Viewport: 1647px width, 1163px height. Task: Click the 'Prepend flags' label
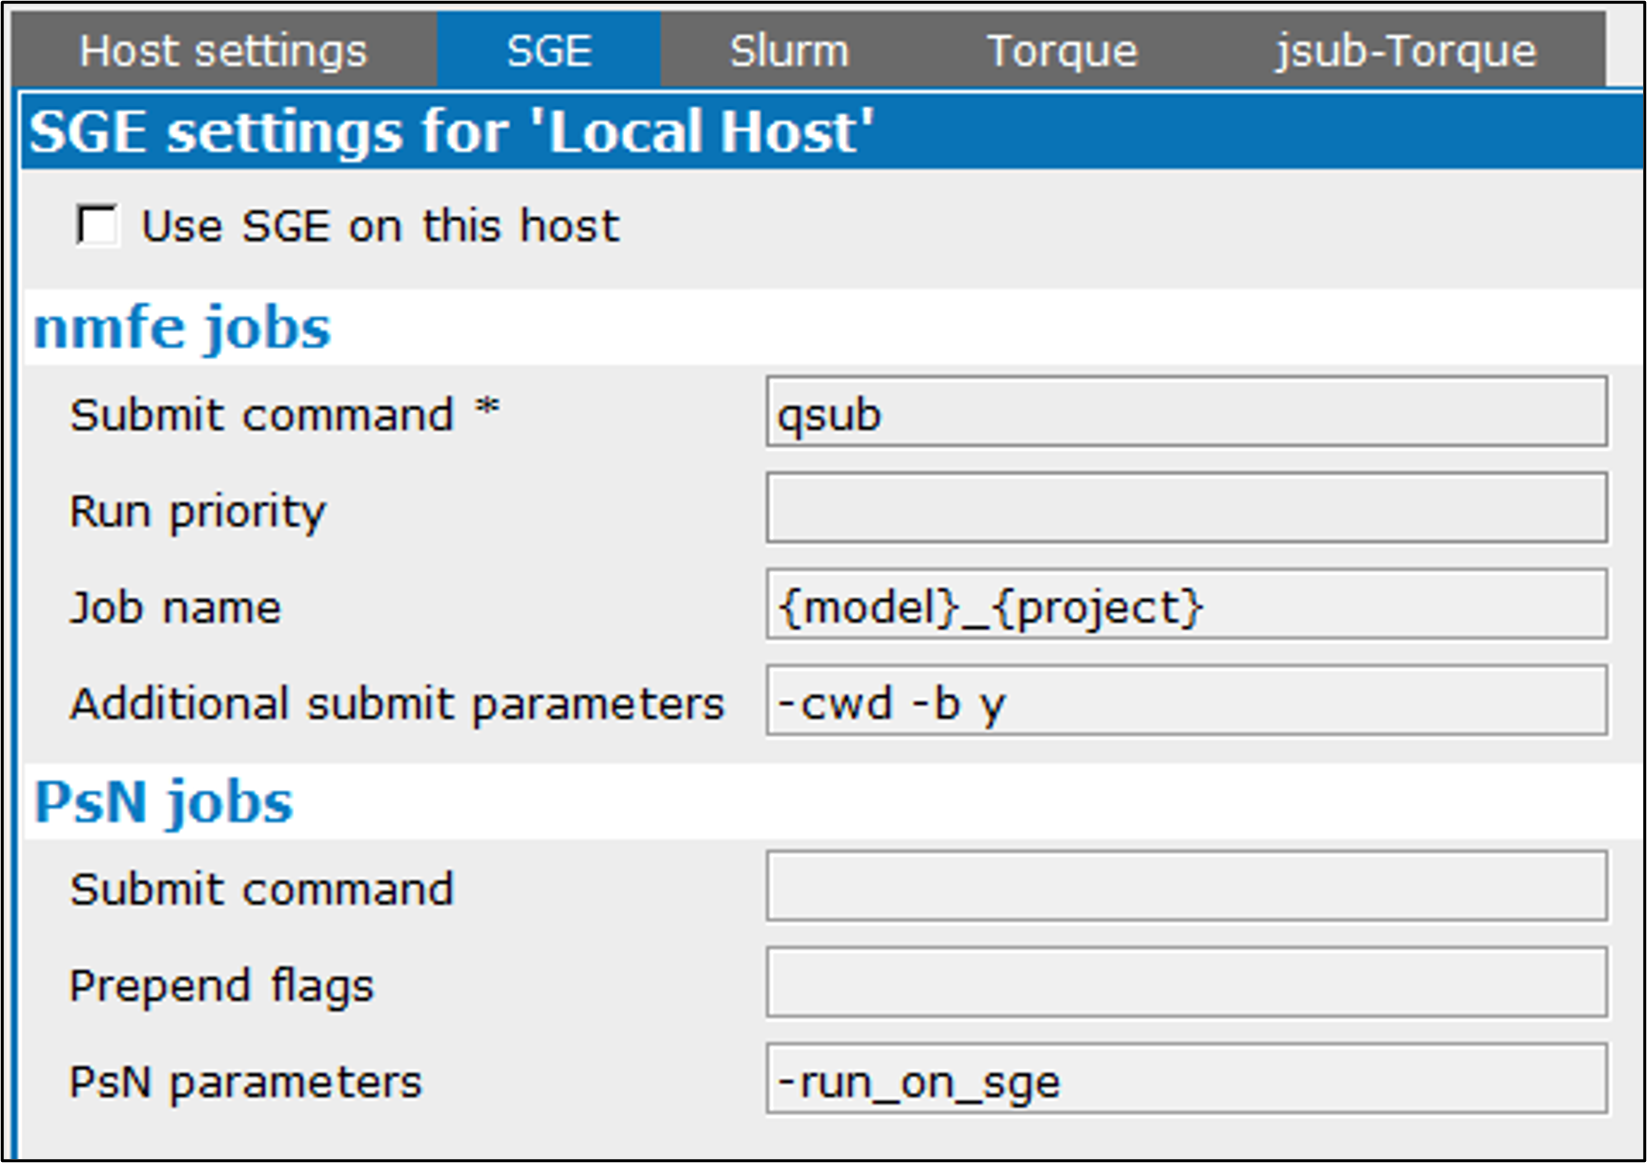(222, 985)
